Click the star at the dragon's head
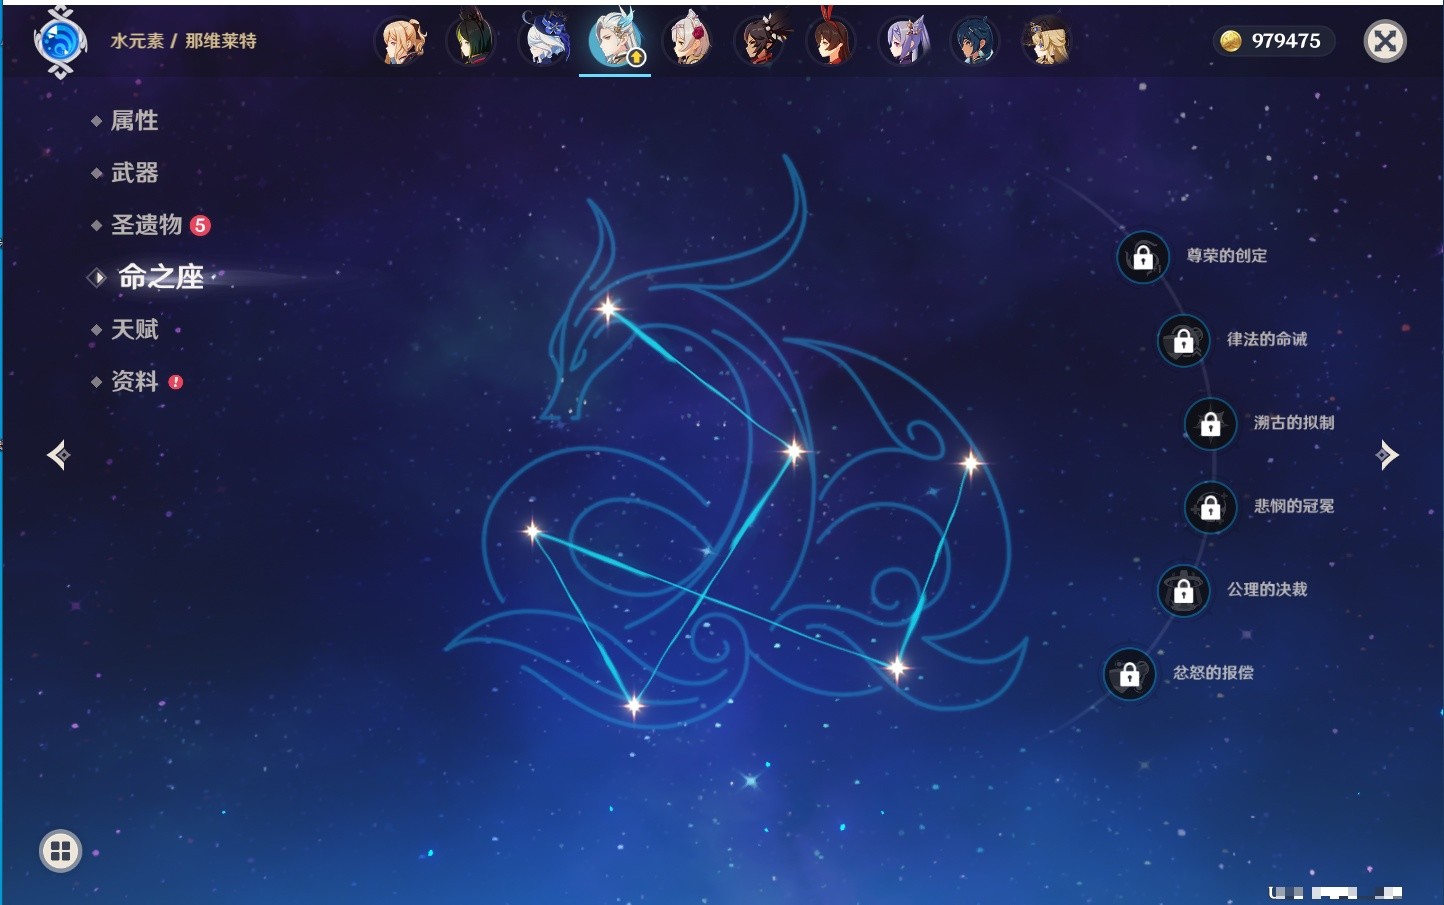 (x=608, y=309)
